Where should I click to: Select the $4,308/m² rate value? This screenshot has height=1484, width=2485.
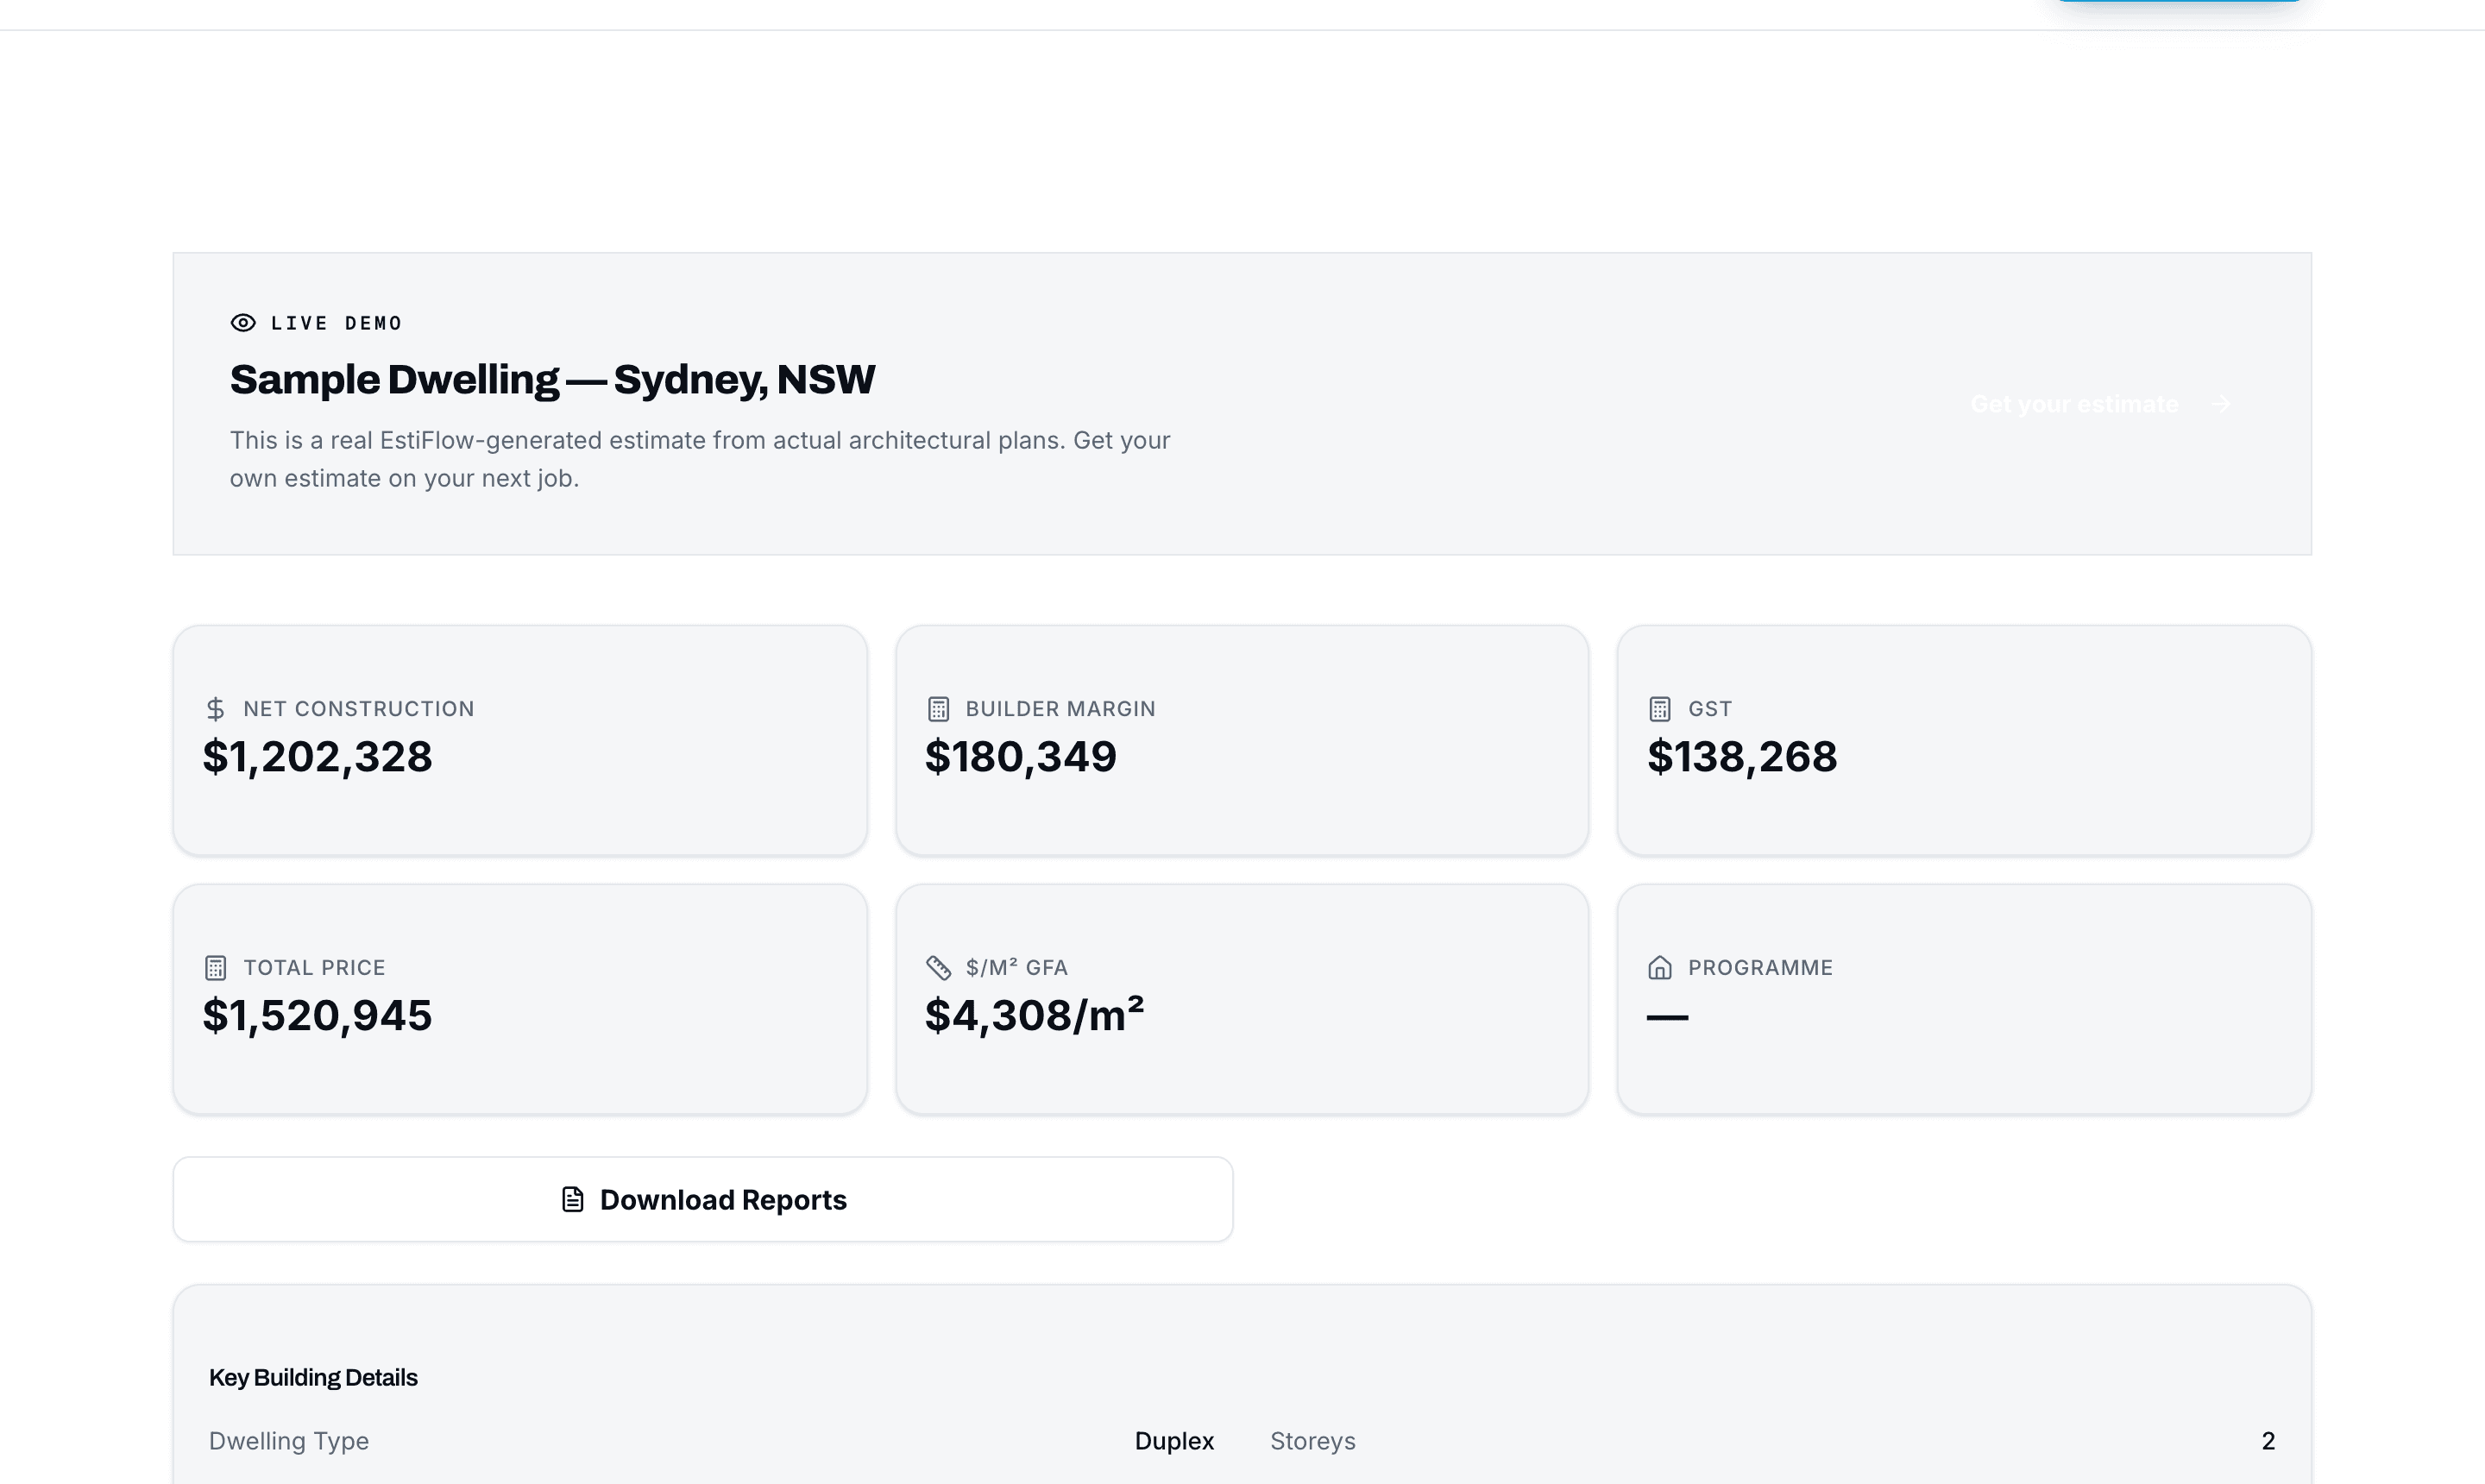[x=1035, y=1015]
